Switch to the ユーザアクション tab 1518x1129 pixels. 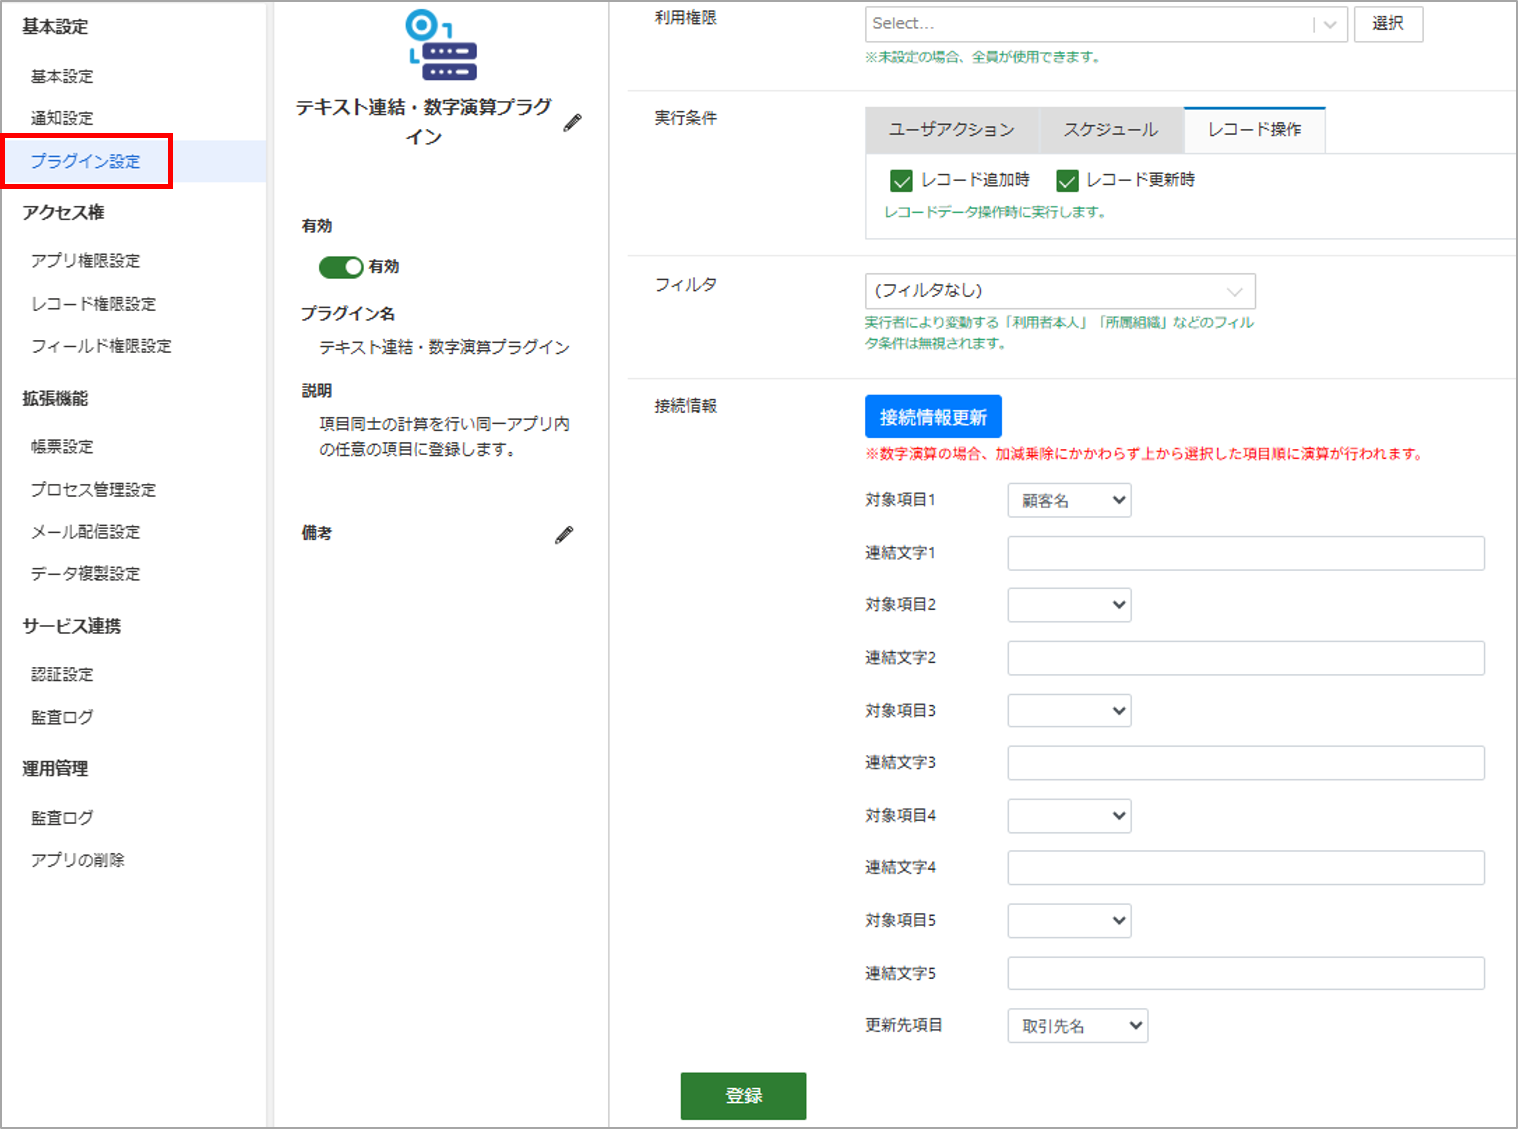952,130
